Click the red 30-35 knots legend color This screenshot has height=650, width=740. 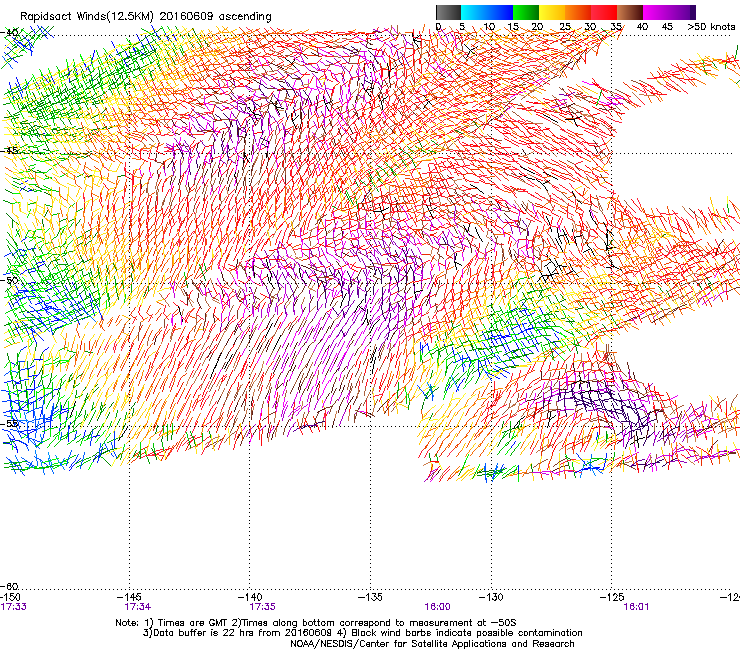604,12
